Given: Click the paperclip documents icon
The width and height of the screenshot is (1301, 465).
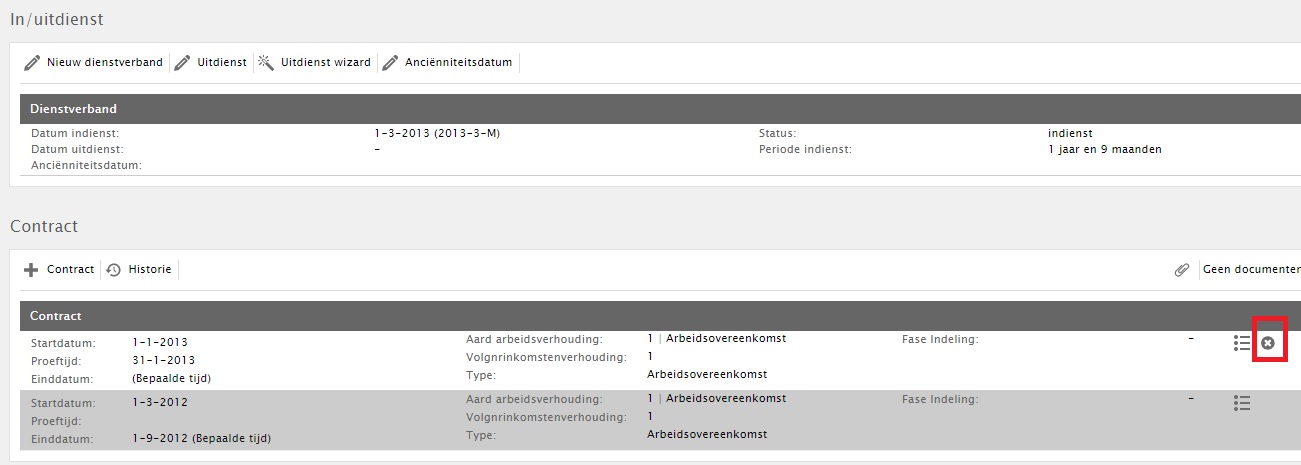Looking at the screenshot, I should pyautogui.click(x=1182, y=270).
